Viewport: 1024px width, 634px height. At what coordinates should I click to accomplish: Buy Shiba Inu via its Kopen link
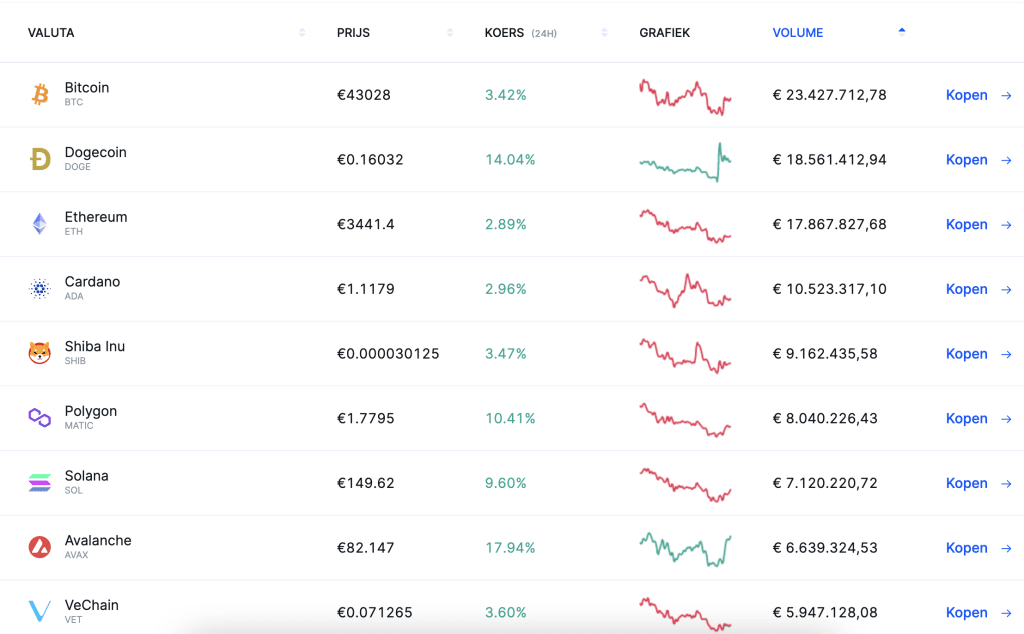pyautogui.click(x=967, y=353)
